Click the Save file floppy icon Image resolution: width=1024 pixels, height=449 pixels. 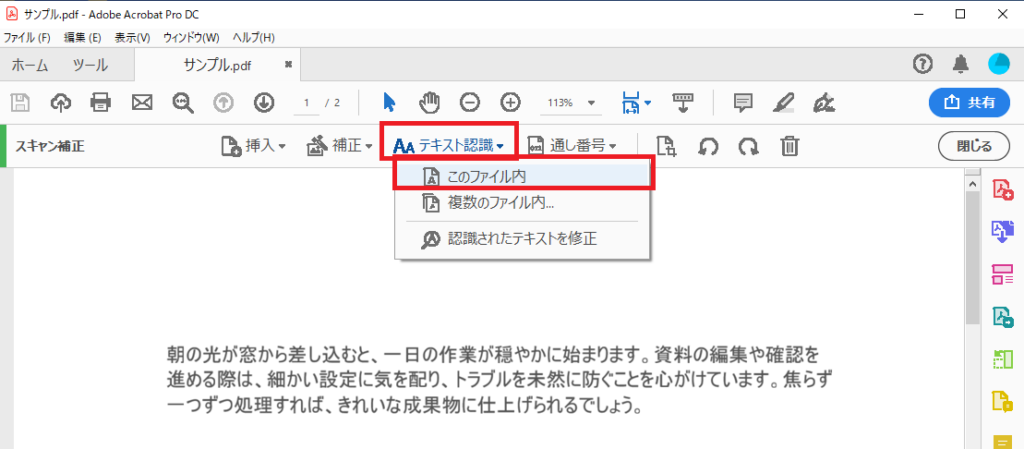click(21, 102)
